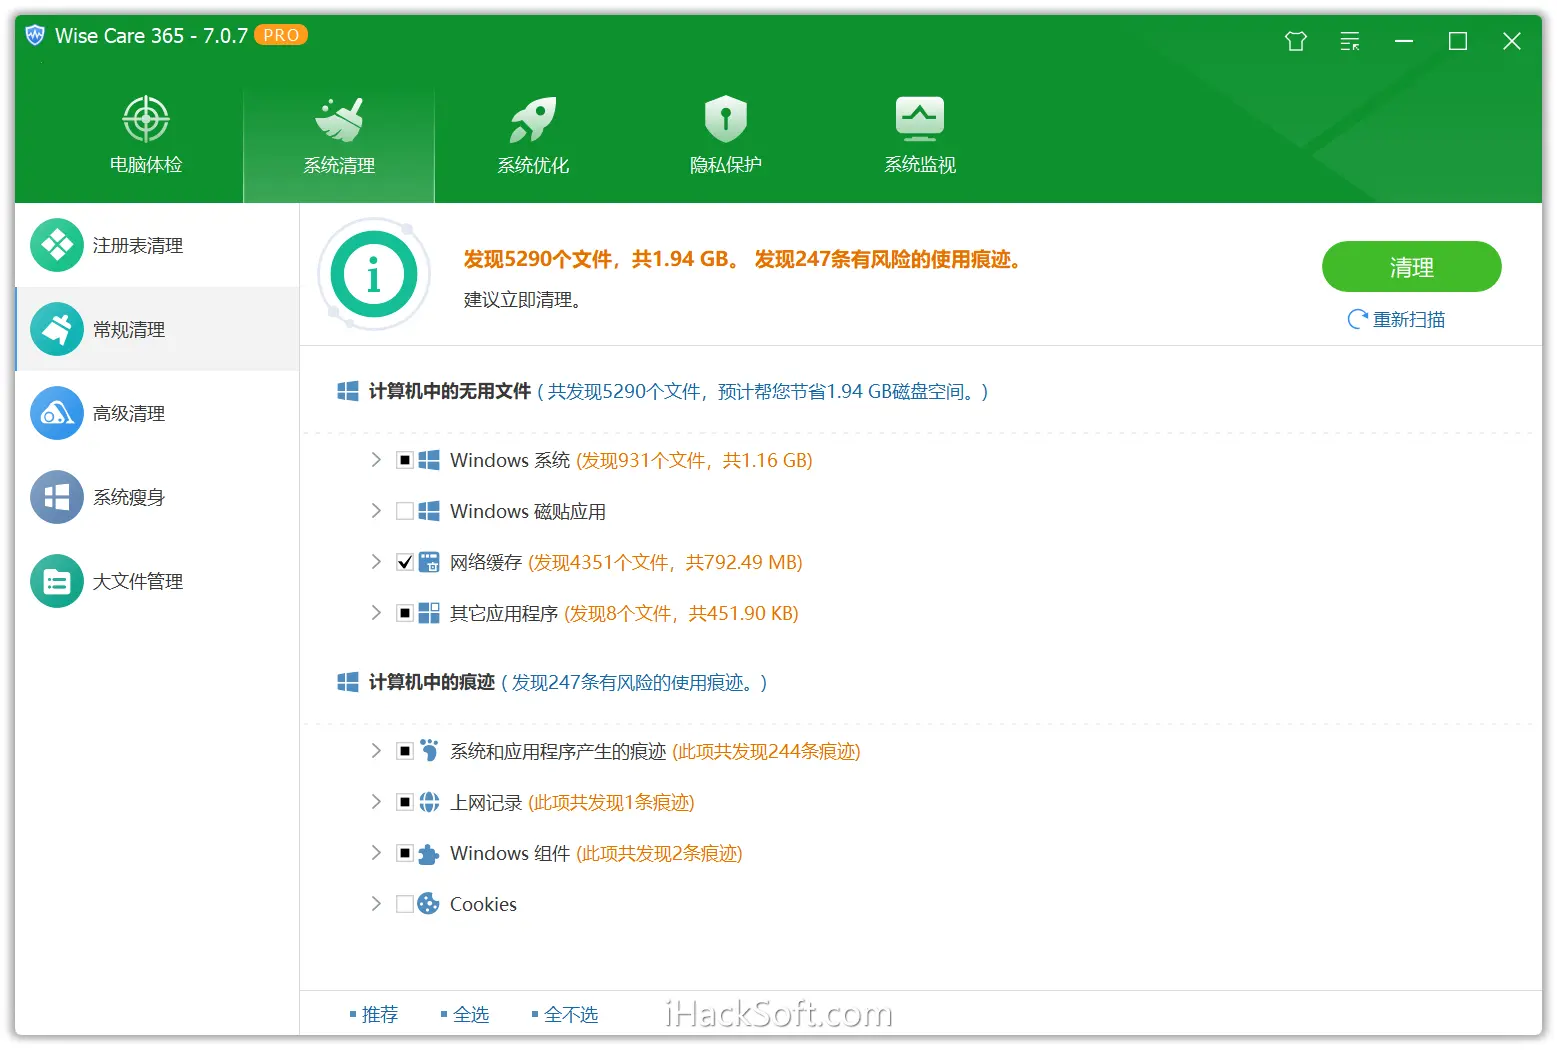The width and height of the screenshot is (1557, 1050).
Task: Click the 计算机中的无用文件 section header
Action: (x=450, y=391)
